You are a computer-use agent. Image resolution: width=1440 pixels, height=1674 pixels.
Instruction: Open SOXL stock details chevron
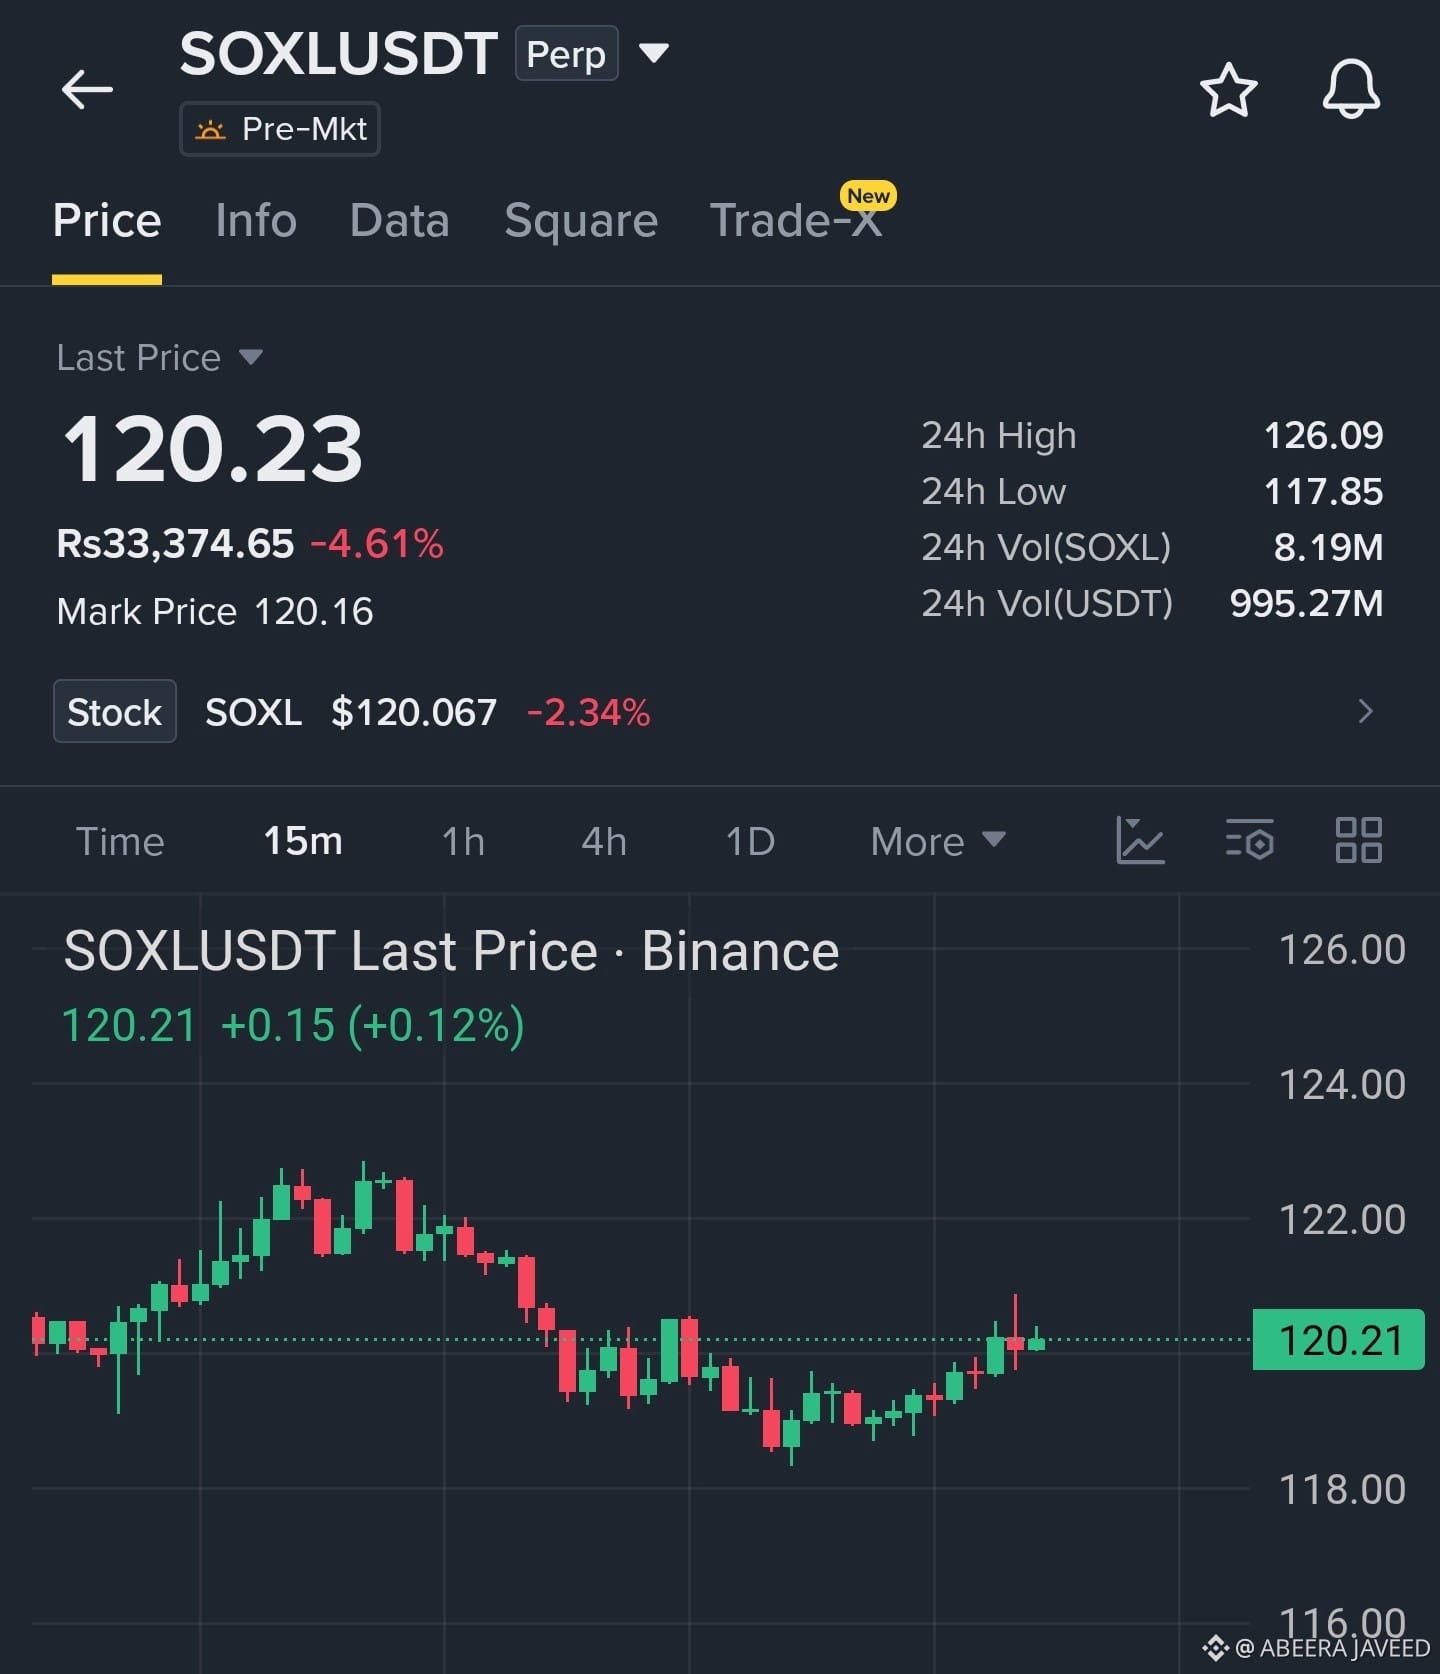tap(1366, 711)
